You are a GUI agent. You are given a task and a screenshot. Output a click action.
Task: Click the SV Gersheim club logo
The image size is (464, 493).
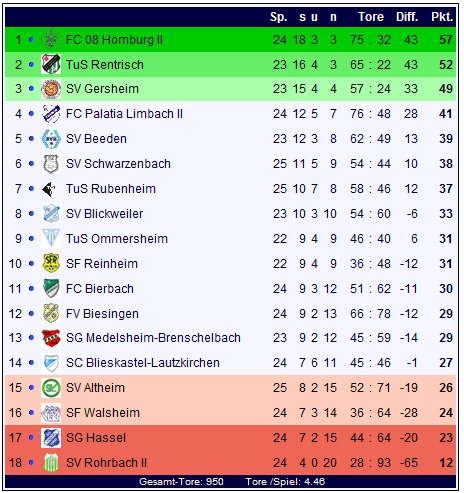coord(51,89)
